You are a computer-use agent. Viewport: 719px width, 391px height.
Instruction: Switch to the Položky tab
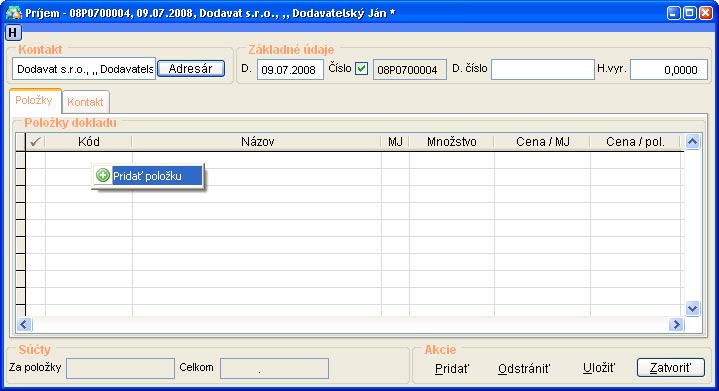coord(34,100)
